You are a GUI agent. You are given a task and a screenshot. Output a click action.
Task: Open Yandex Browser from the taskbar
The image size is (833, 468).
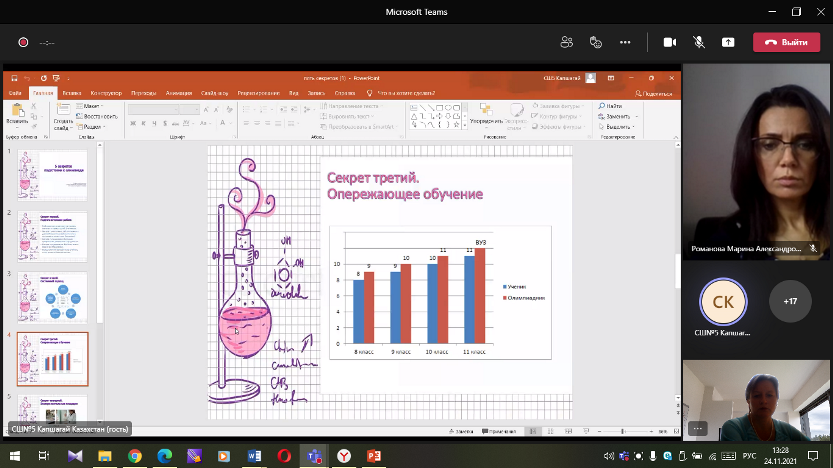click(343, 455)
